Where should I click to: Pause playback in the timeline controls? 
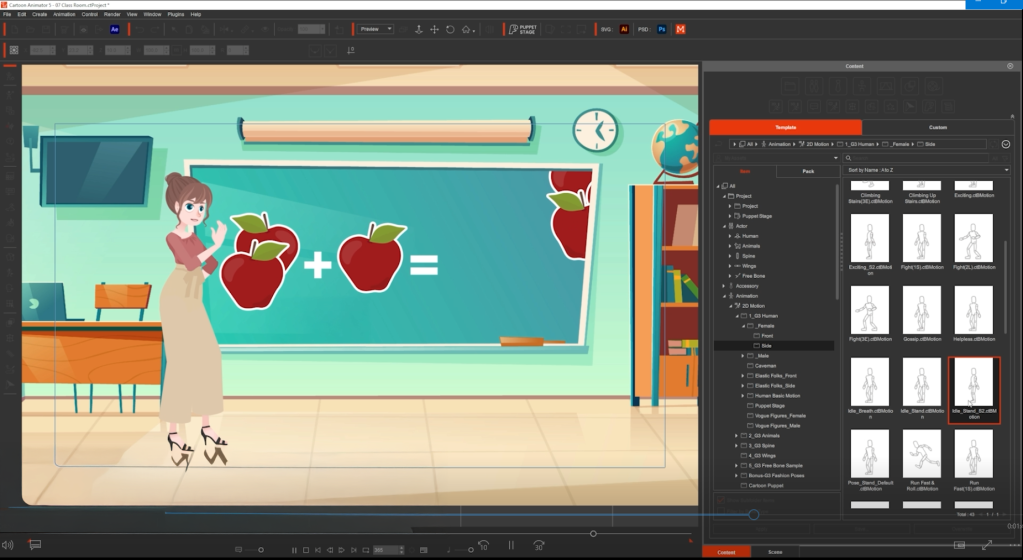coord(294,549)
